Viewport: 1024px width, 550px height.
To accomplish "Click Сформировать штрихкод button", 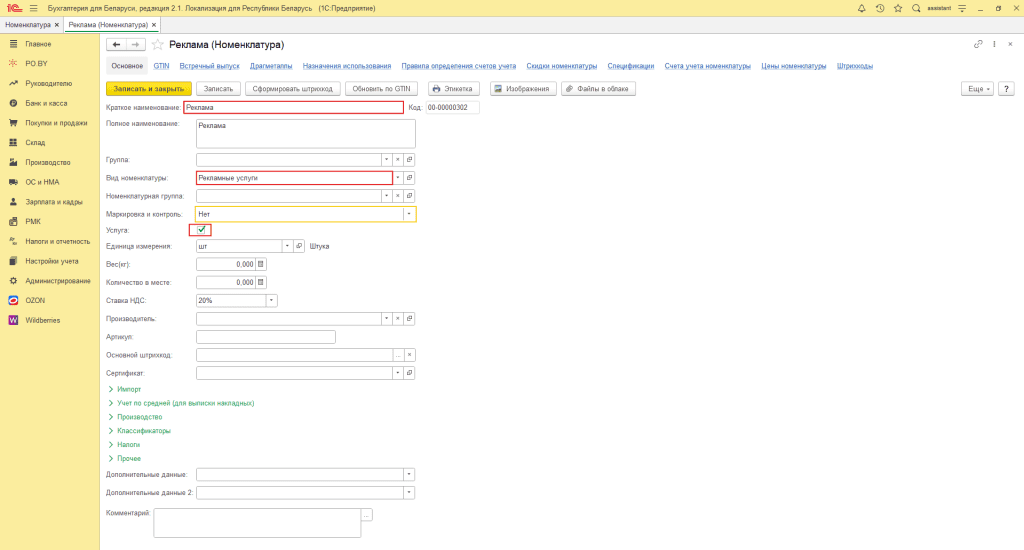I will pos(293,89).
